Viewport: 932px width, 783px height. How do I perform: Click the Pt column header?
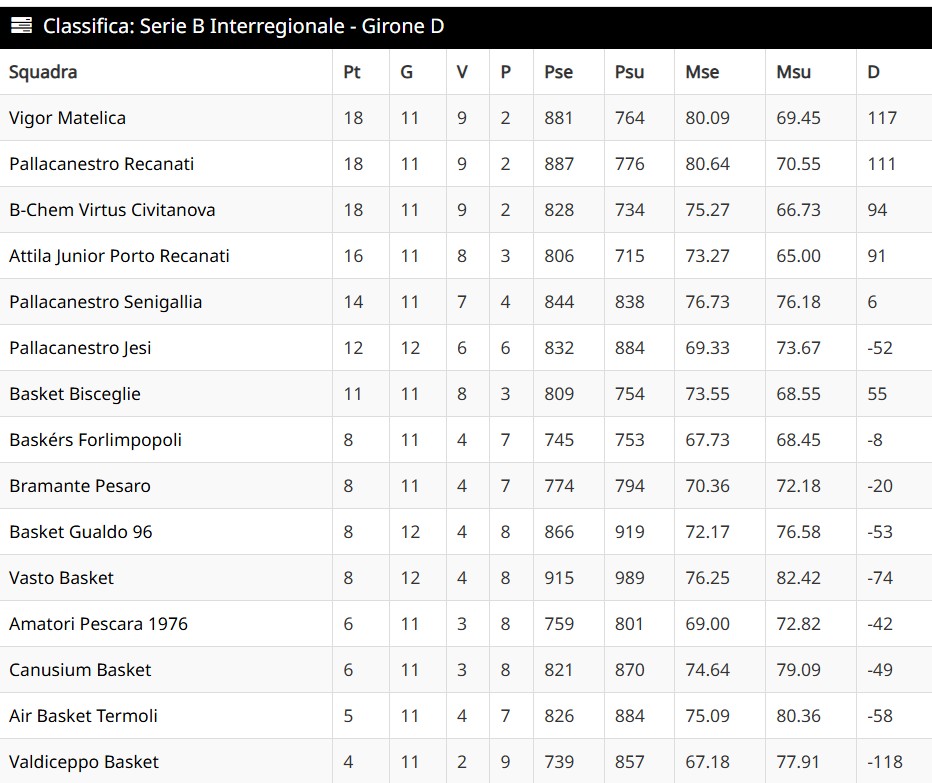[352, 72]
